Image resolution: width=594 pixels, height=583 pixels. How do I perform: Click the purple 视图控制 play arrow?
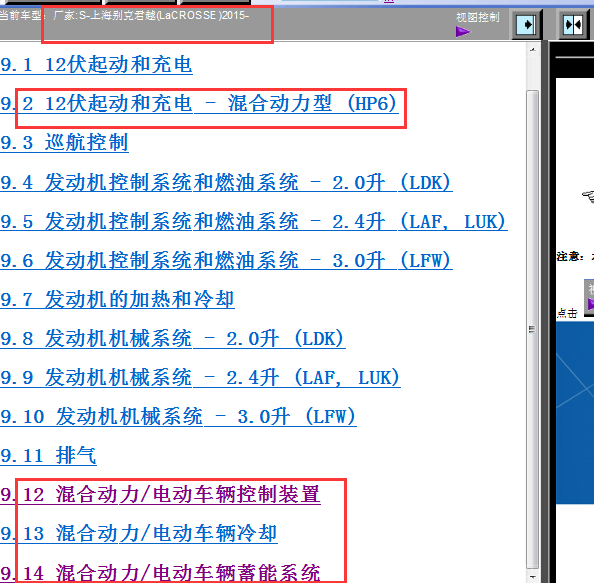463,32
